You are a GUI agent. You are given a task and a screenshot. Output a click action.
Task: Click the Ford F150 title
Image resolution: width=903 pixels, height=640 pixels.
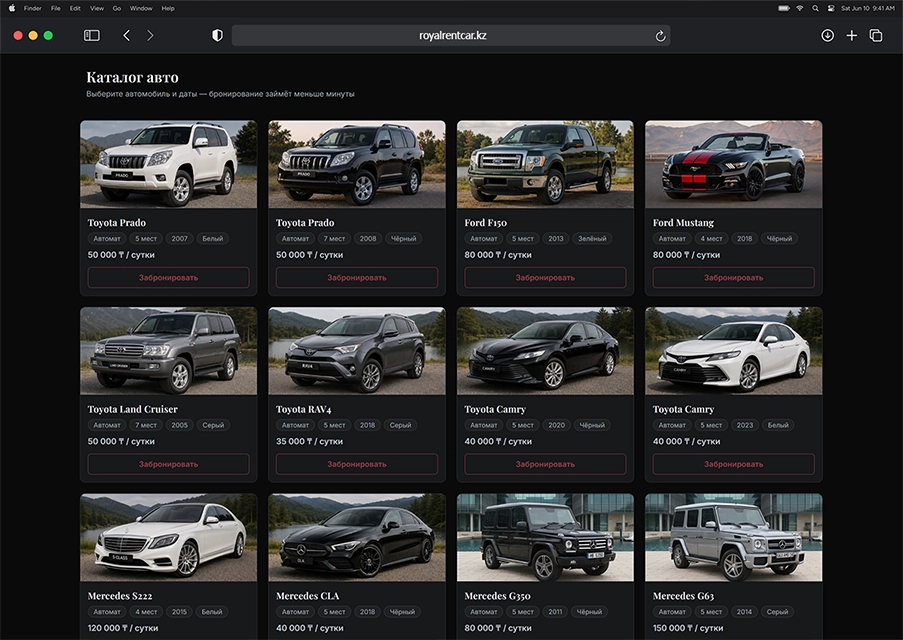[x=485, y=222]
